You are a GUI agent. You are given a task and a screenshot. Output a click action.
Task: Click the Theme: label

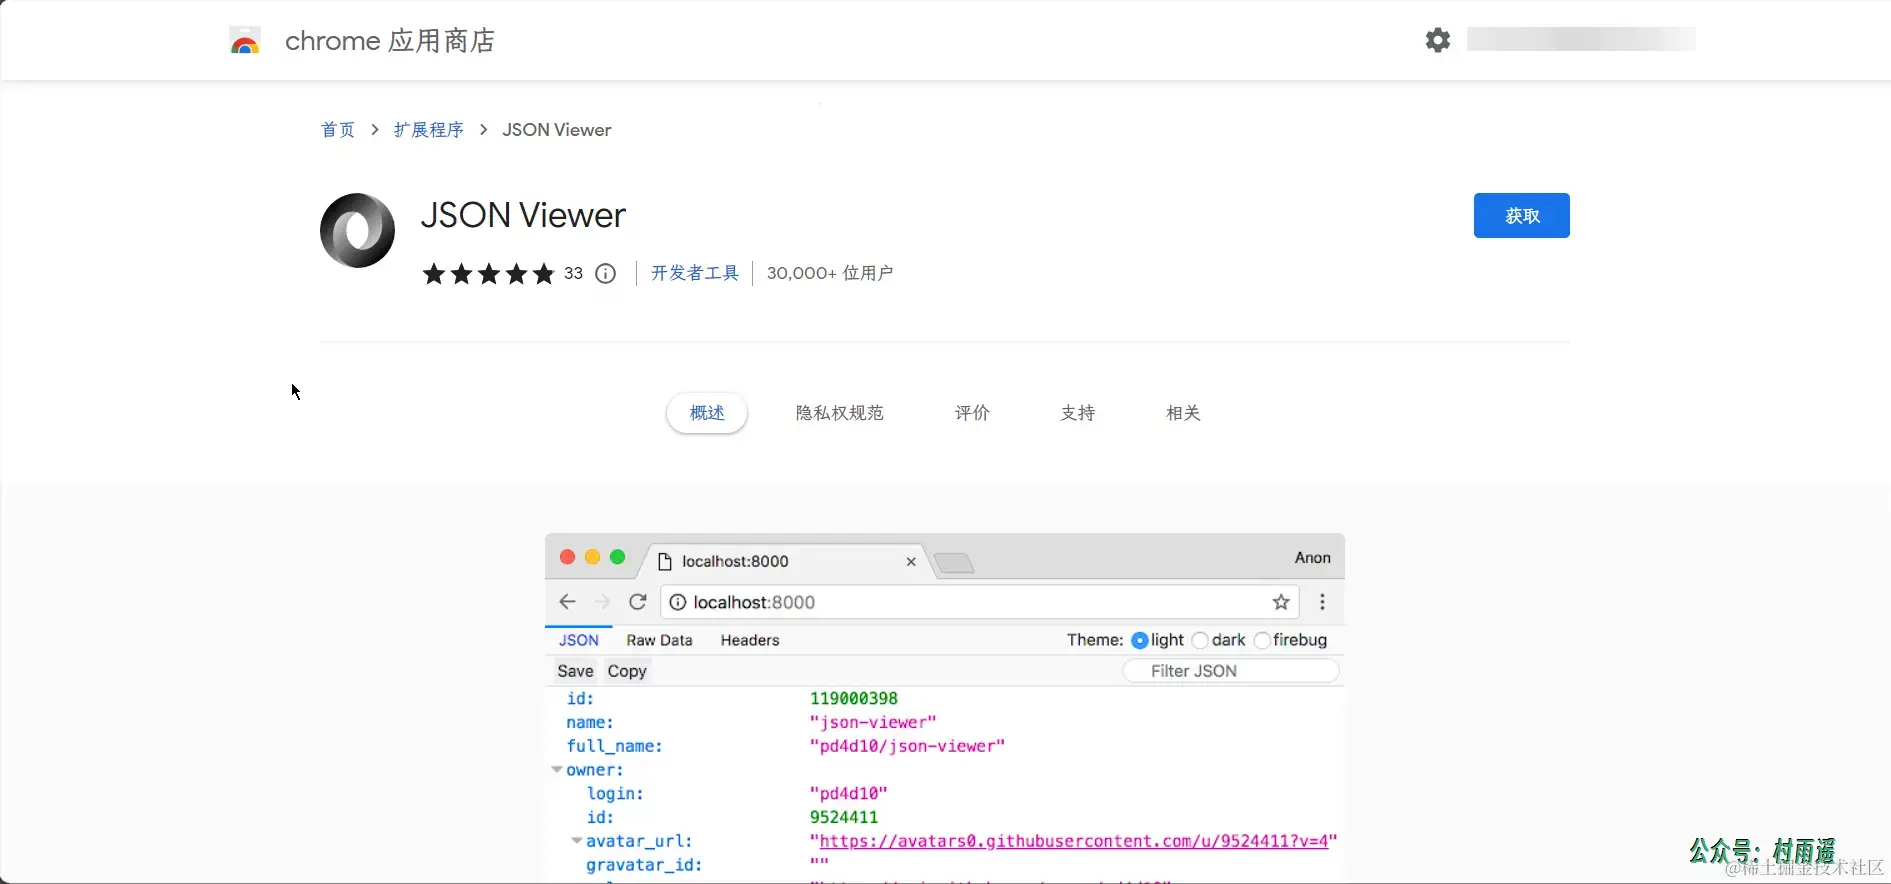click(1095, 640)
